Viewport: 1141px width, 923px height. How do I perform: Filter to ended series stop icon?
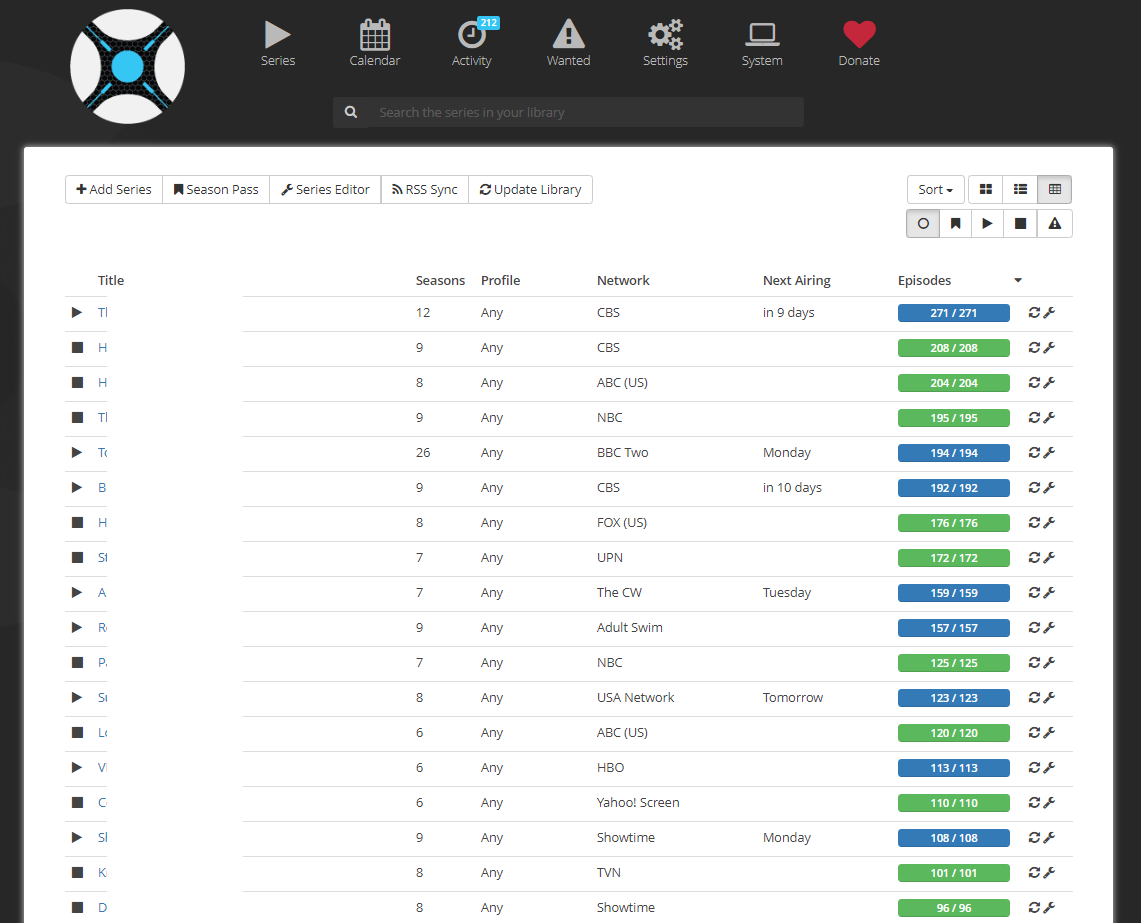pos(1020,223)
